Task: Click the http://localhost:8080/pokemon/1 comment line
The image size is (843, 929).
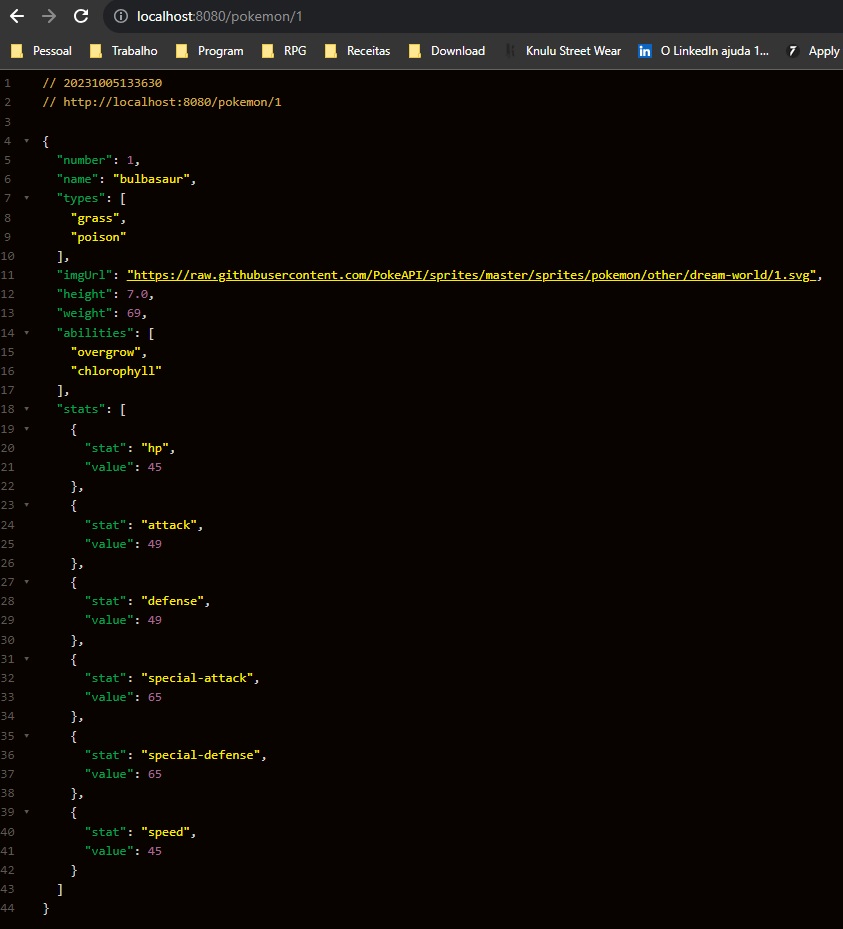Action: click(x=162, y=102)
